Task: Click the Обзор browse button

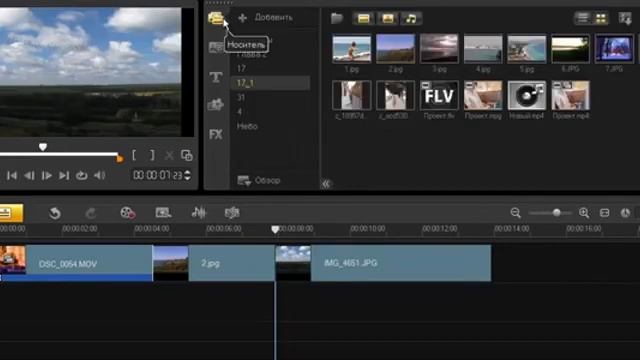Action: point(259,180)
